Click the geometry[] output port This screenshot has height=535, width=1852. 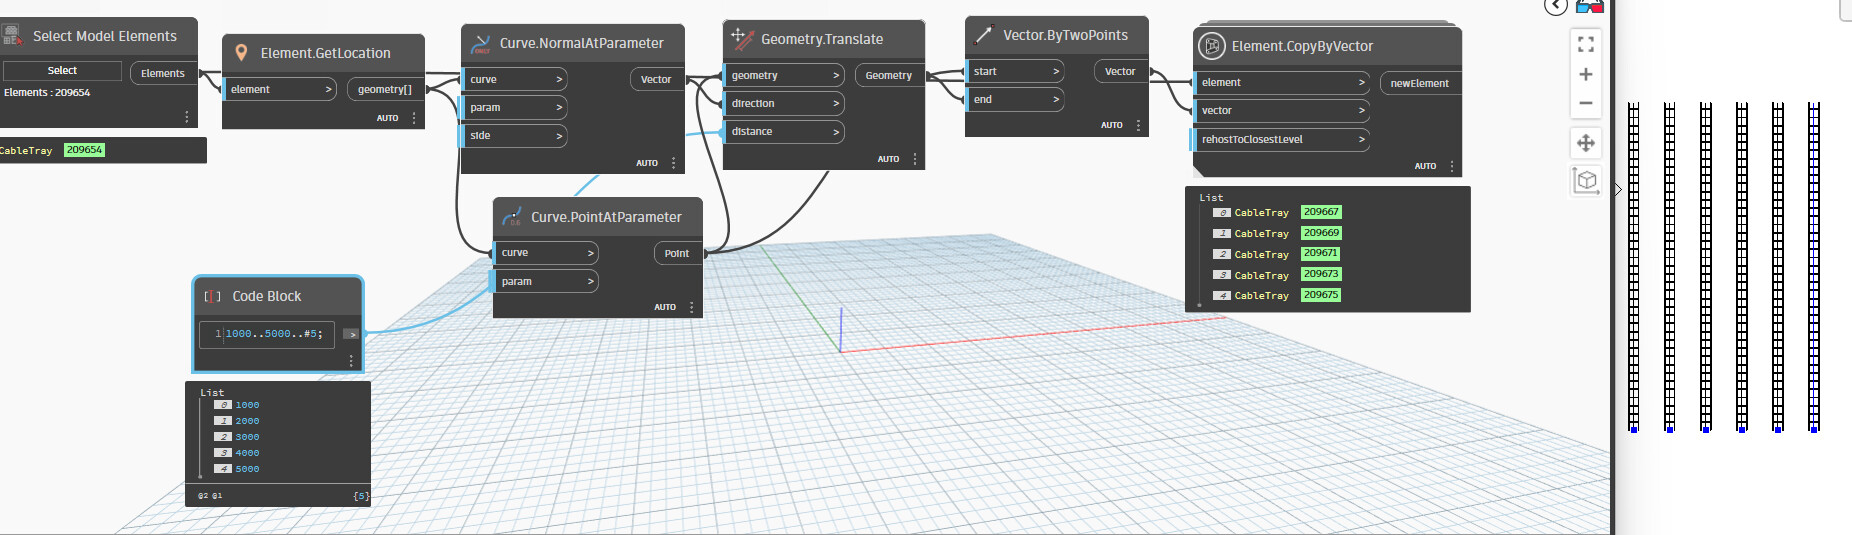385,89
